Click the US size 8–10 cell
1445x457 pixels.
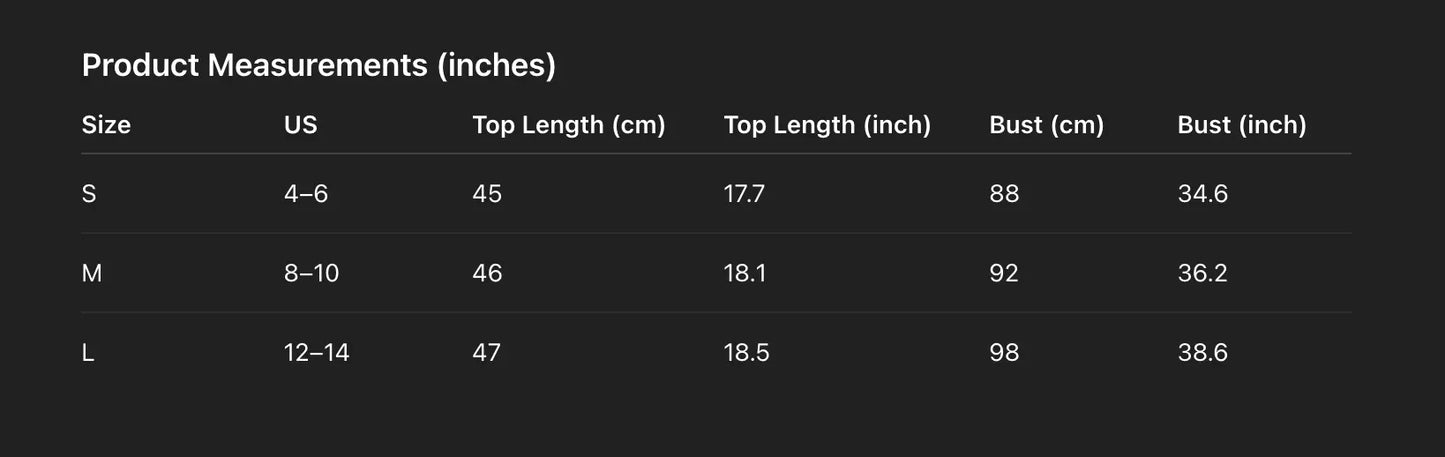(x=311, y=273)
